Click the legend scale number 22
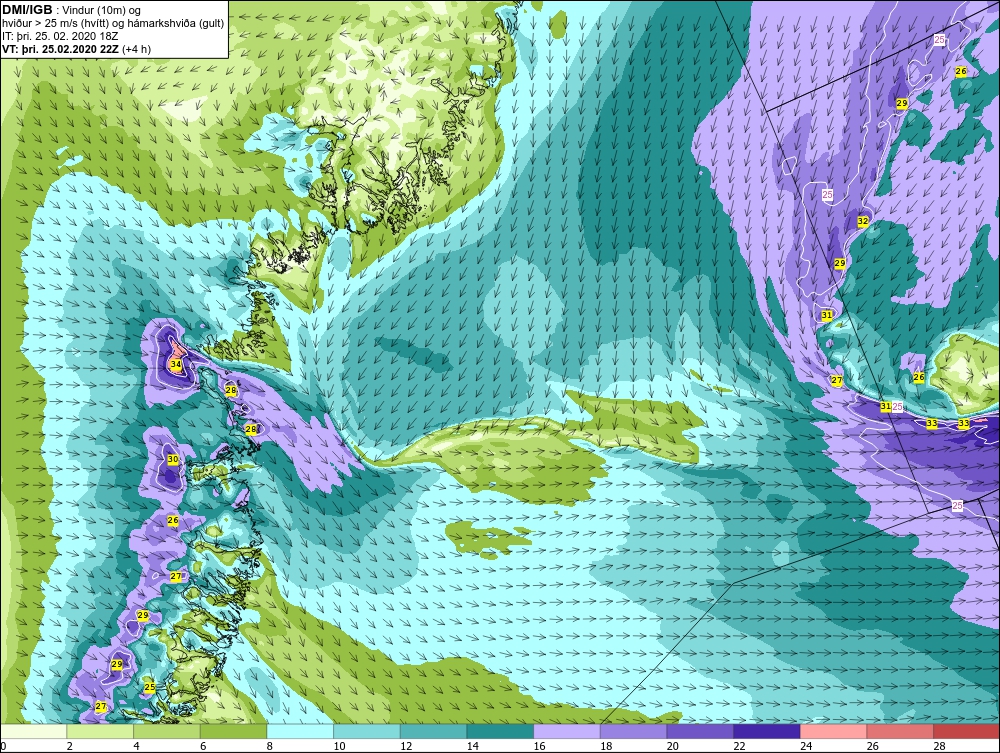 pyautogui.click(x=739, y=746)
